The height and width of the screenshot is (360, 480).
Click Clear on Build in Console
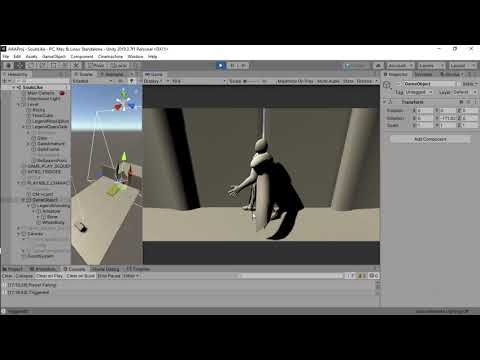80,276
